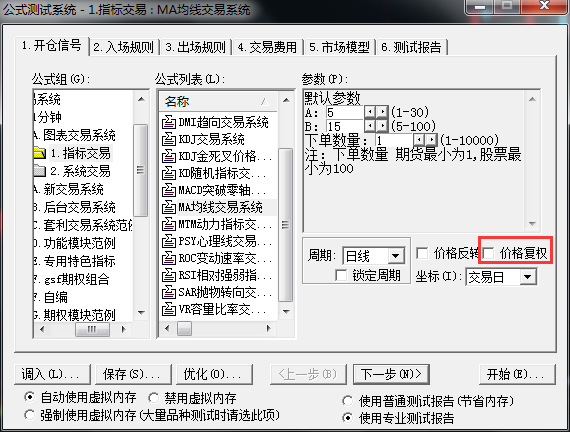
Task: Click the down arrow of 公式列表 scrollbar
Action: pyautogui.click(x=286, y=312)
